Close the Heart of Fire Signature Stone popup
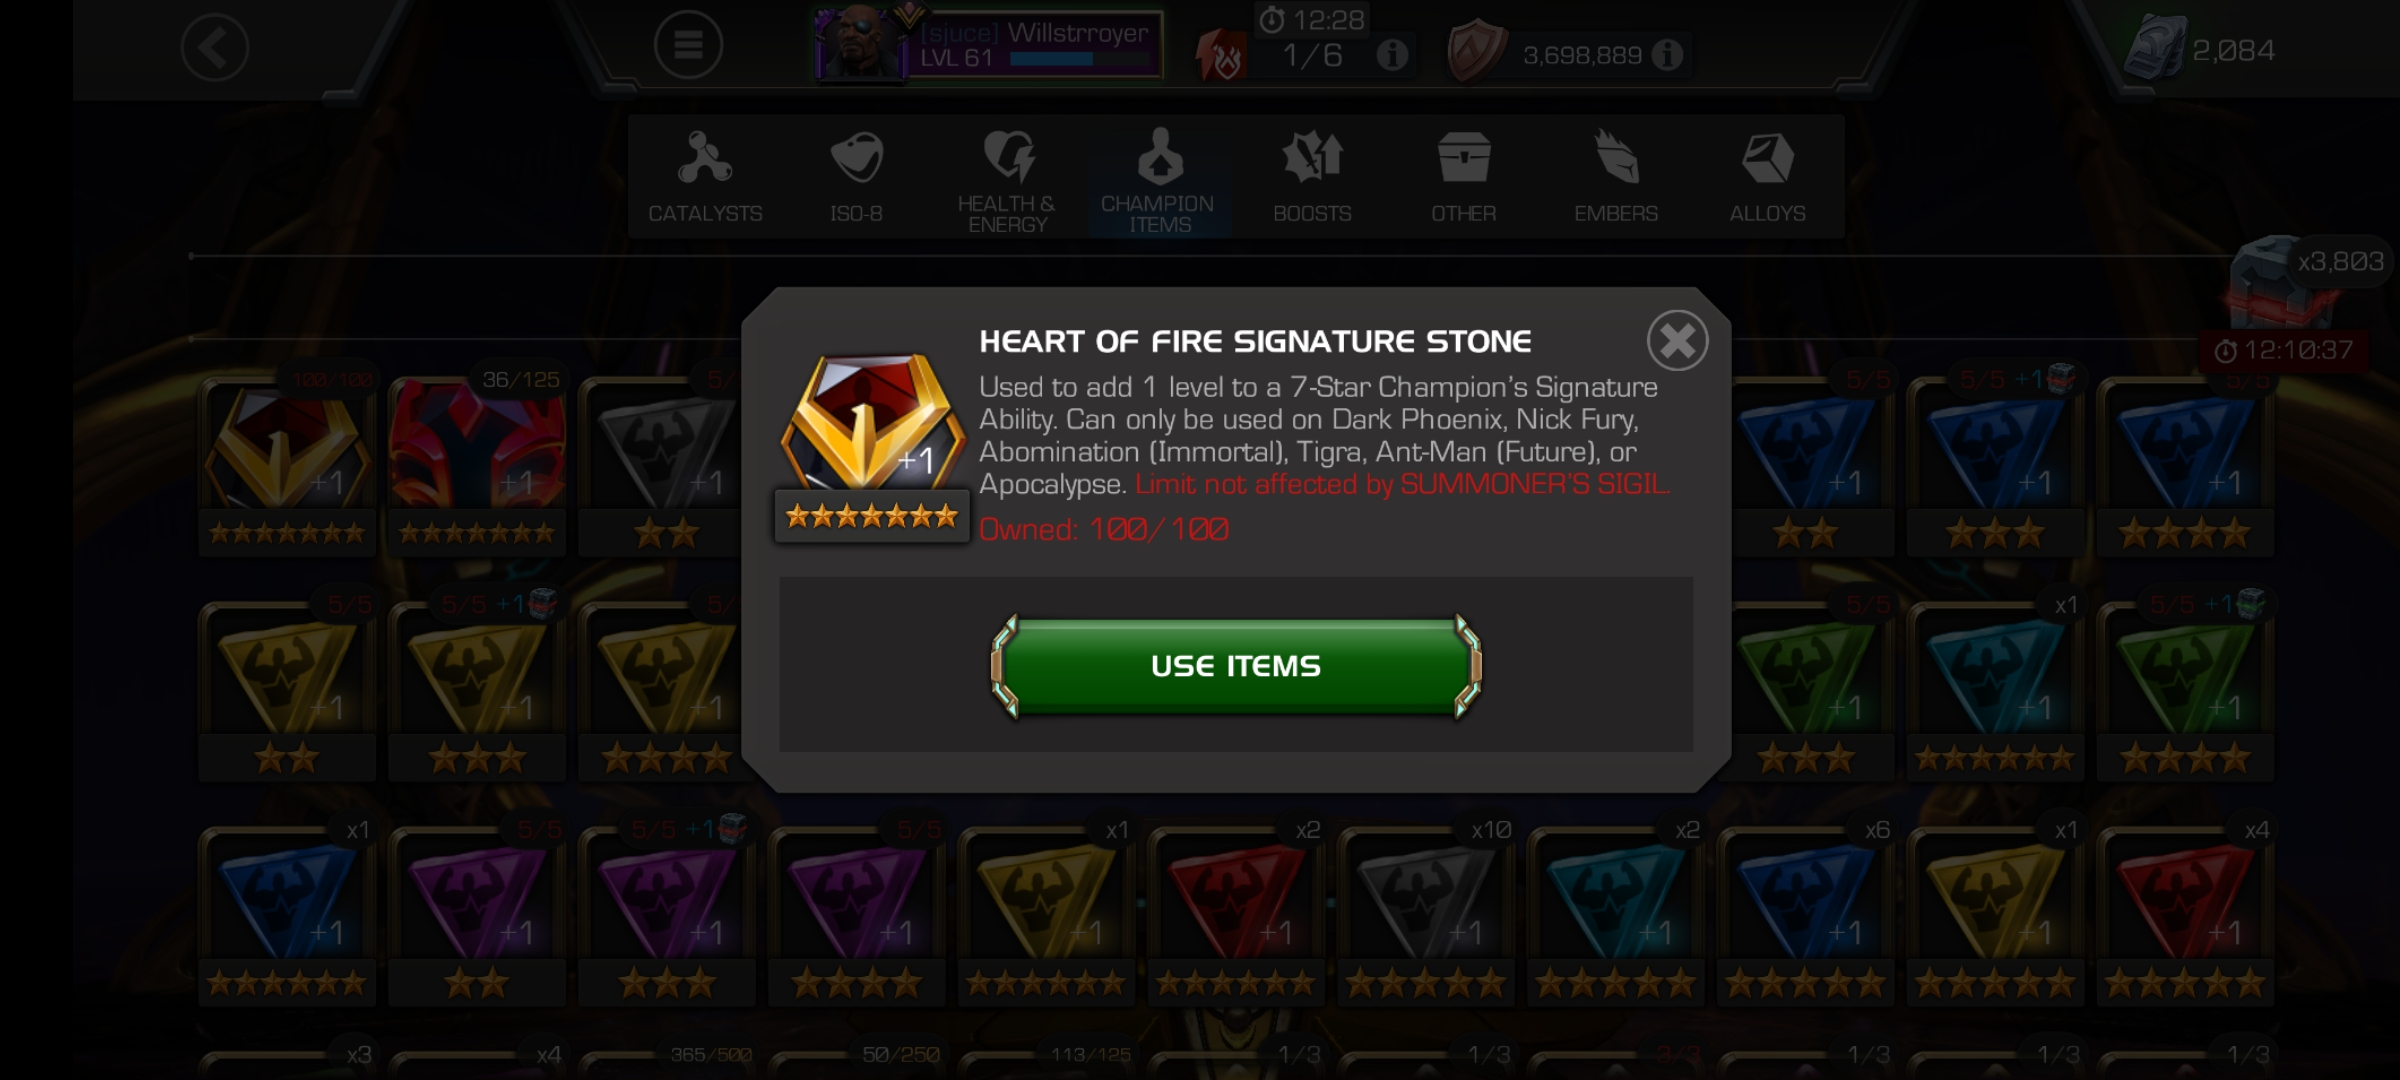Viewport: 2400px width, 1080px height. (x=1677, y=341)
